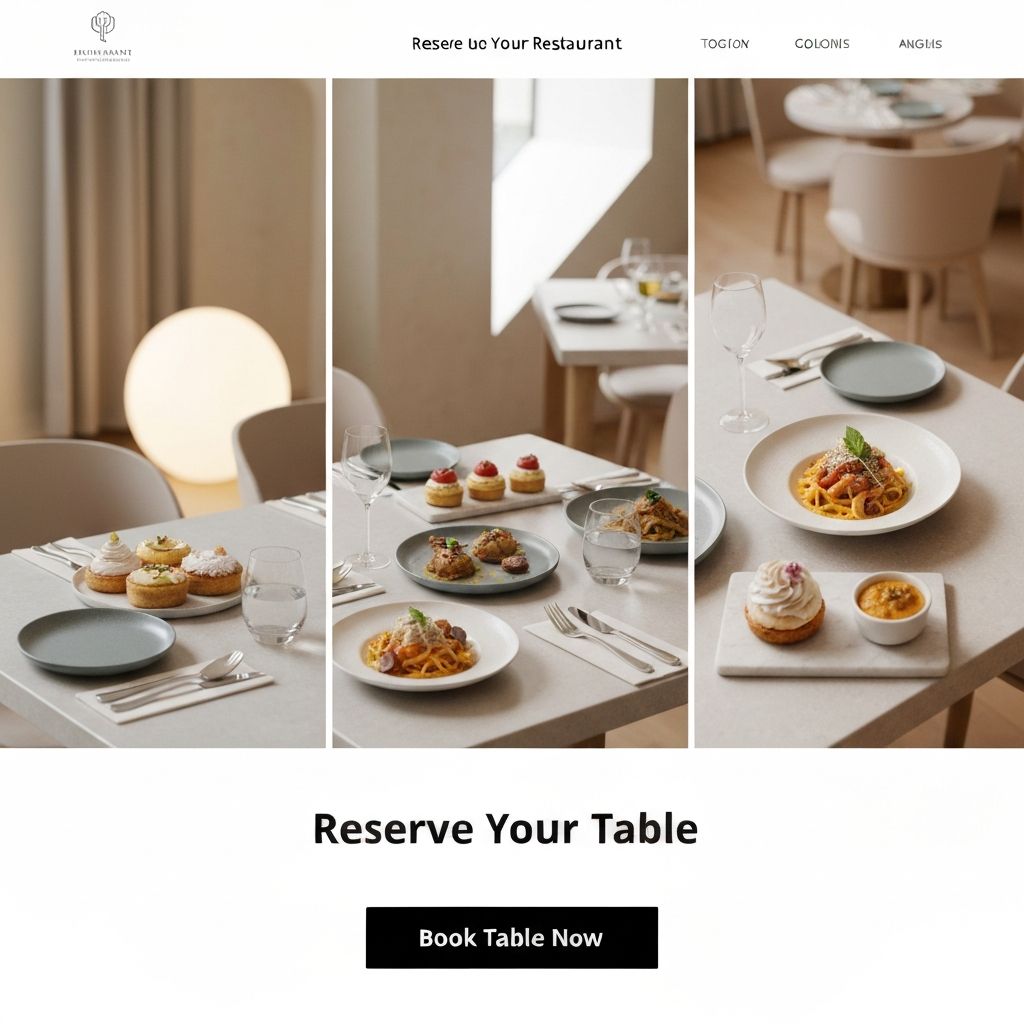Open the middle photo with the bright window

pyautogui.click(x=510, y=413)
